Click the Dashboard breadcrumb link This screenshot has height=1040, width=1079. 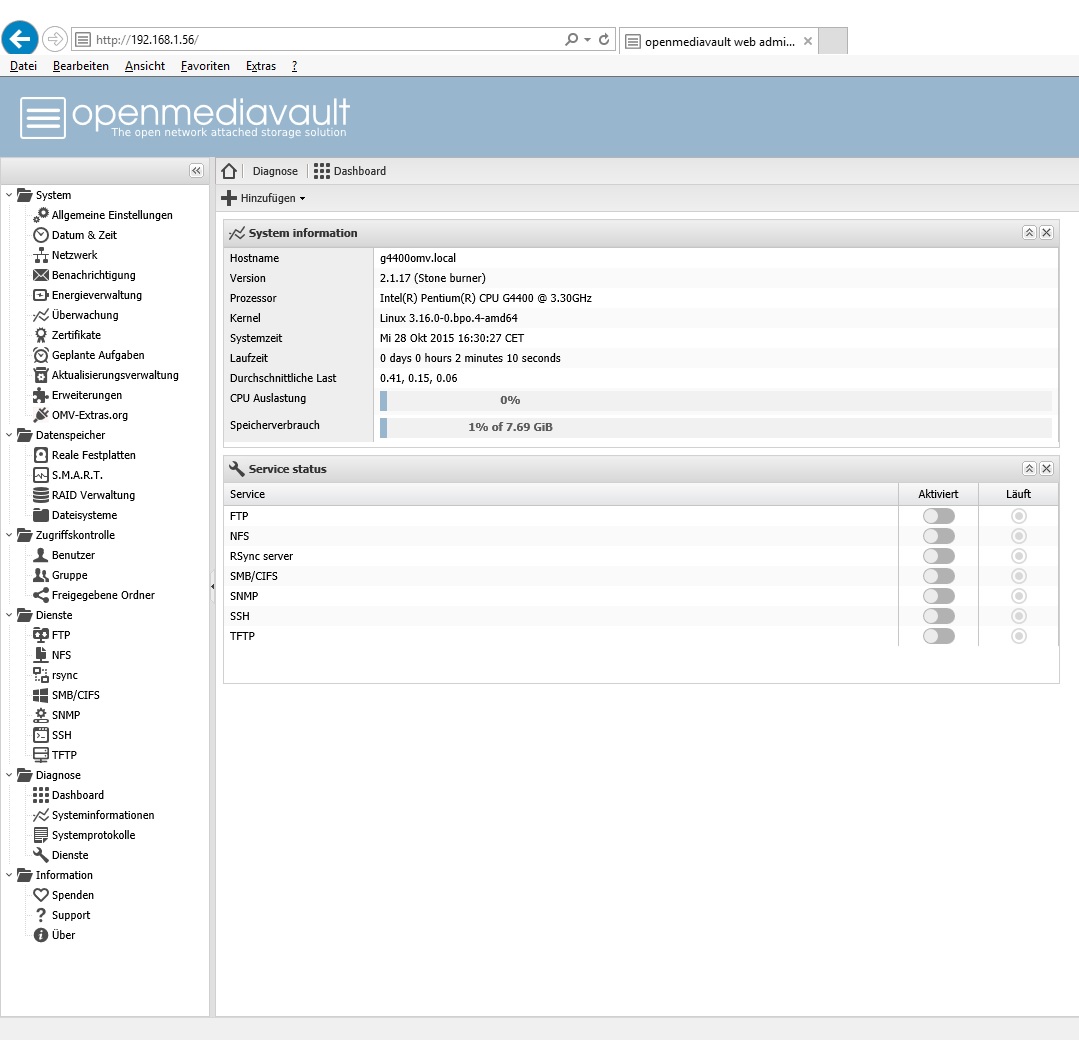point(350,171)
